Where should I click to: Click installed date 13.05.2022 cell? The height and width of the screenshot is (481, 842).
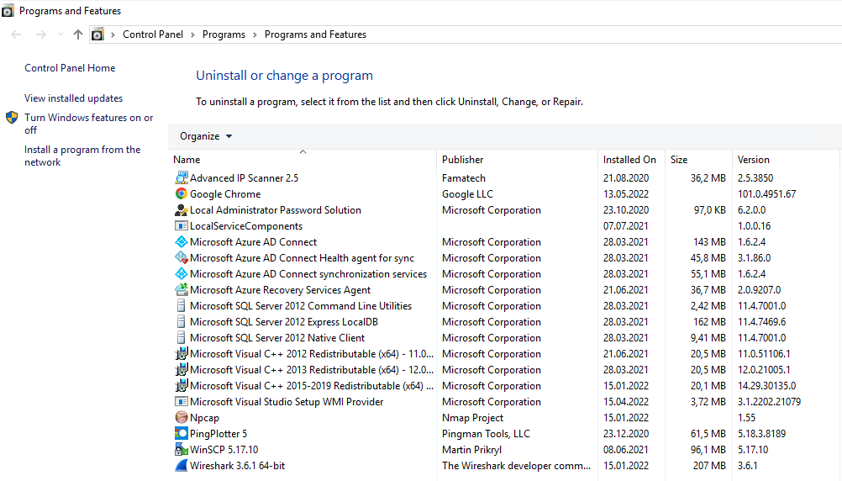point(626,194)
